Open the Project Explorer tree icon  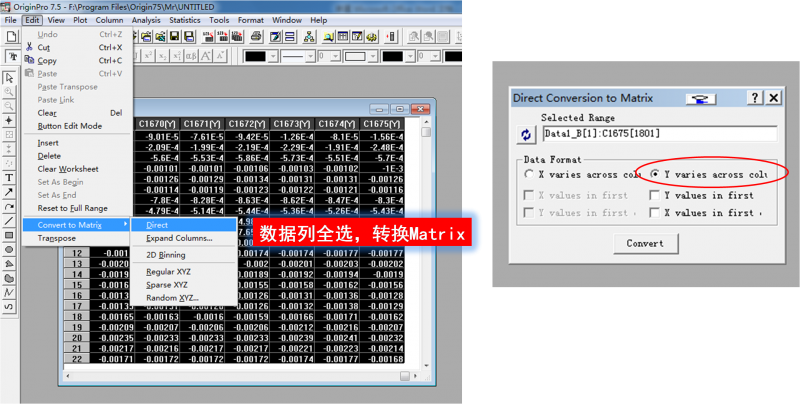[x=309, y=37]
